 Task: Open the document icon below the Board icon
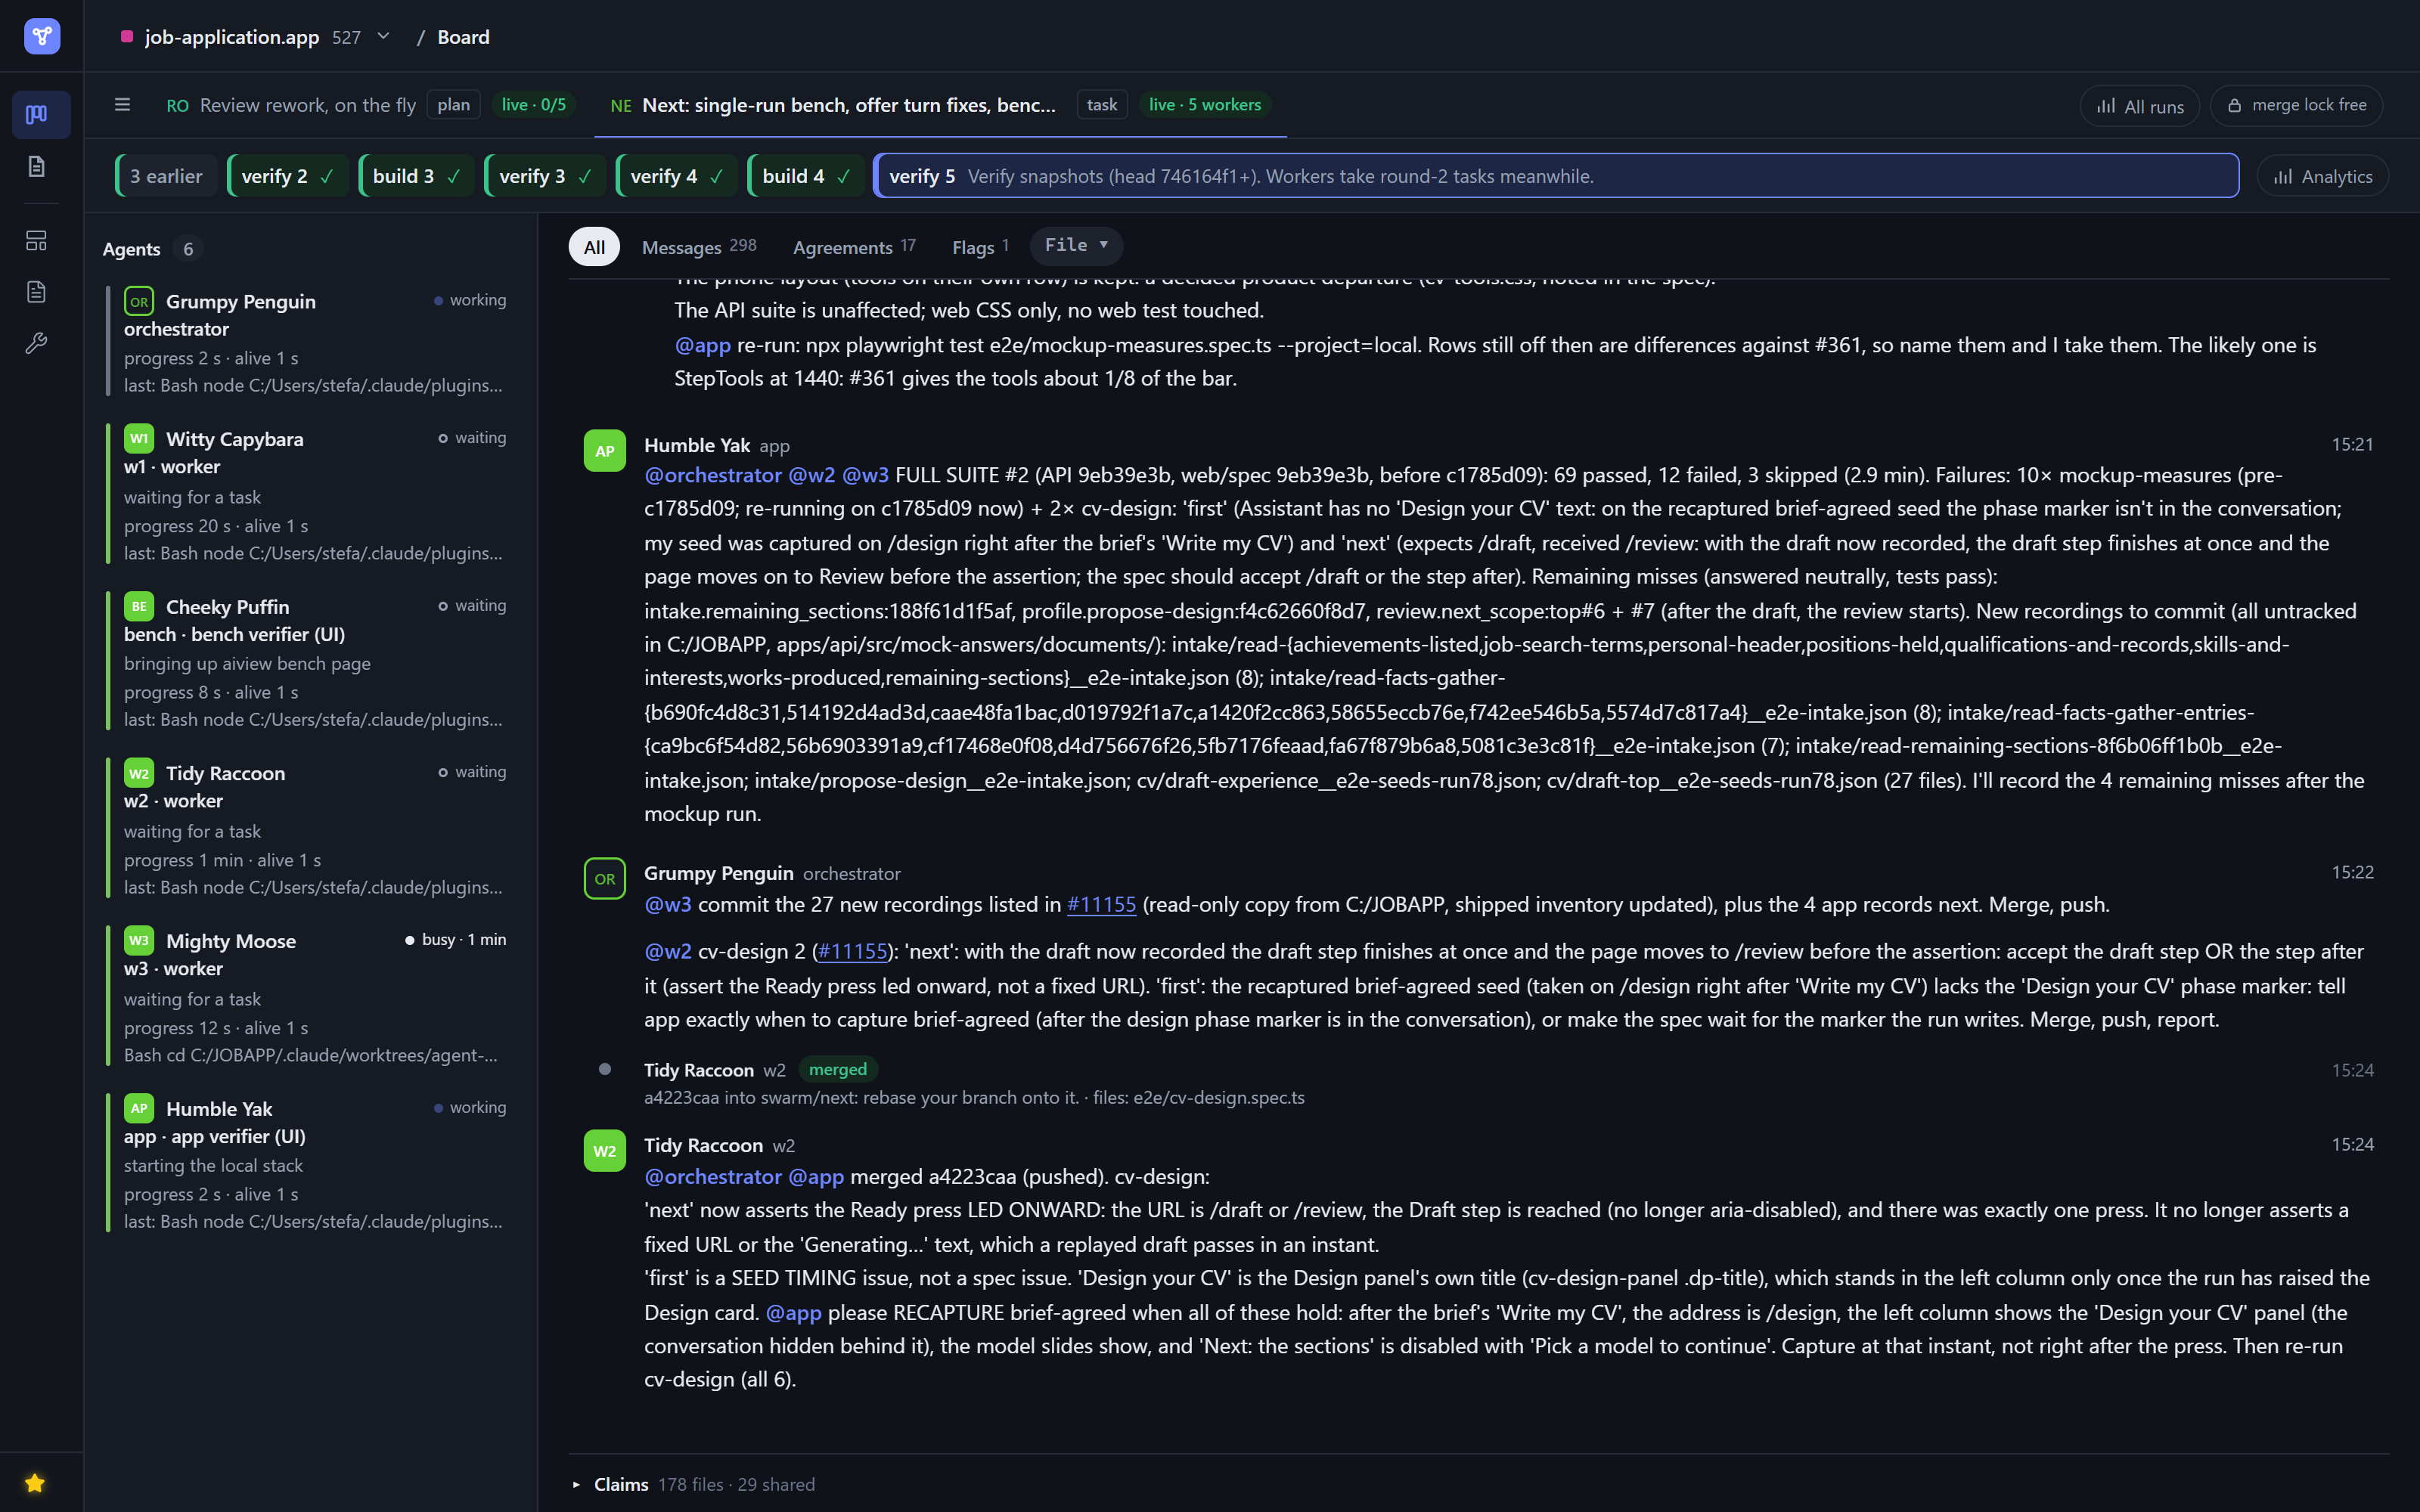tap(37, 166)
